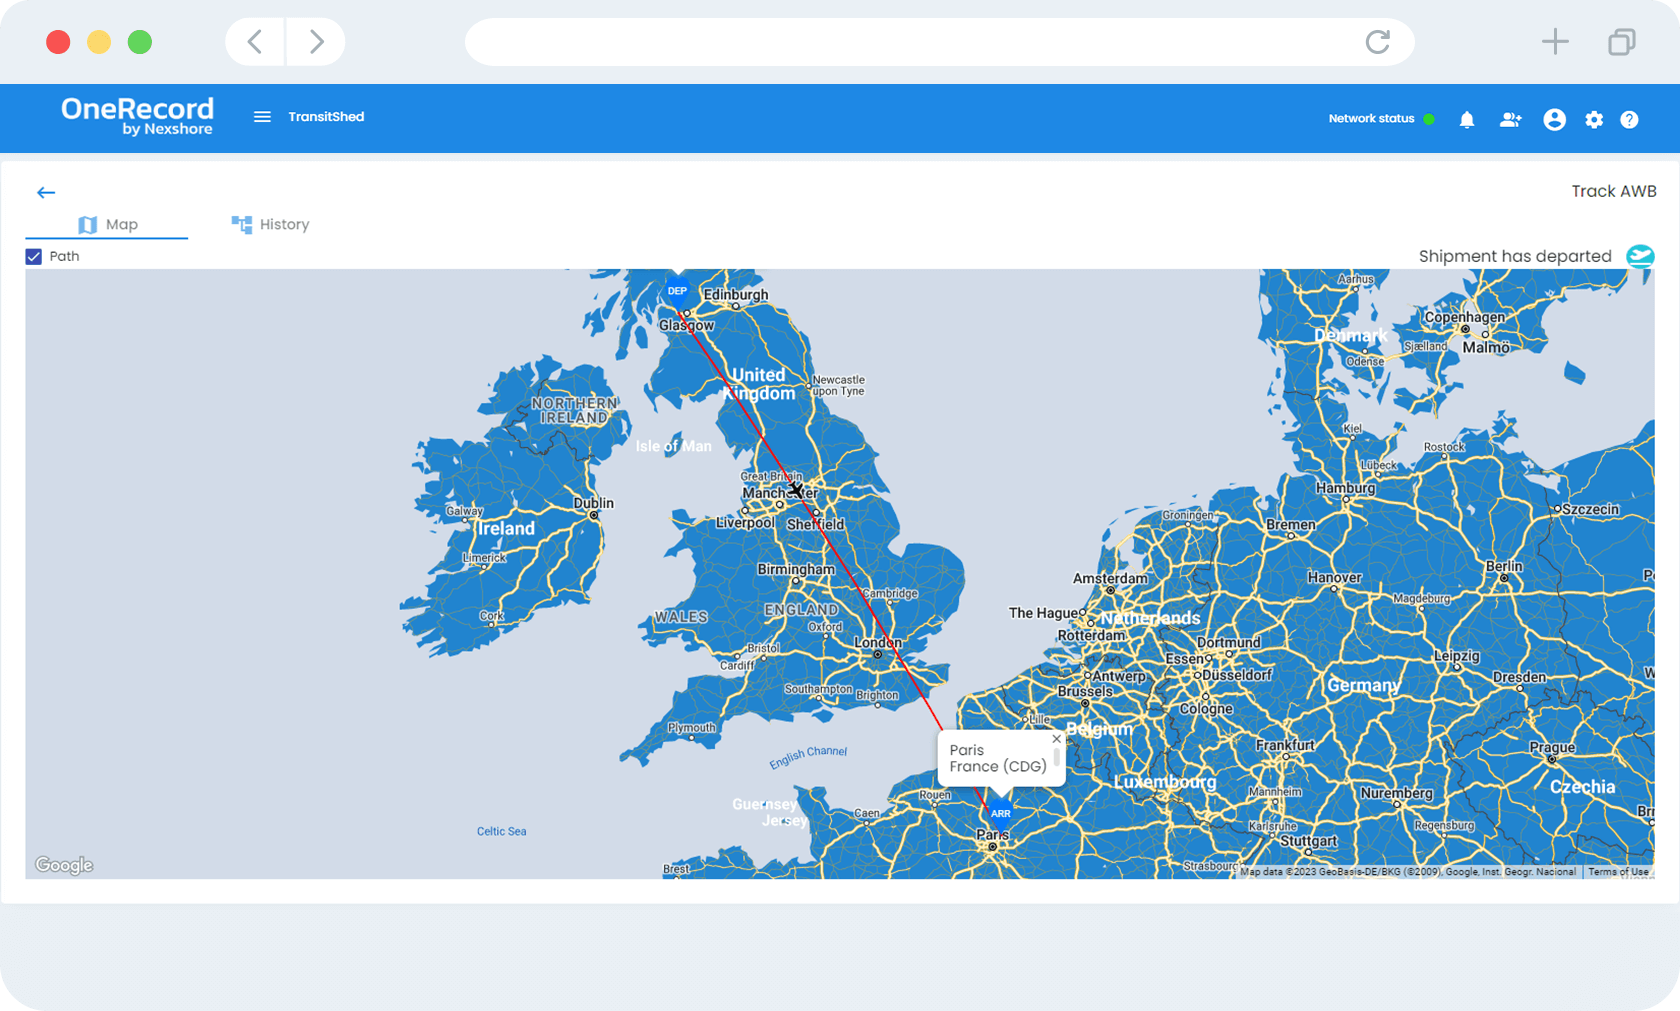Click the Dublin label on the map

point(593,503)
